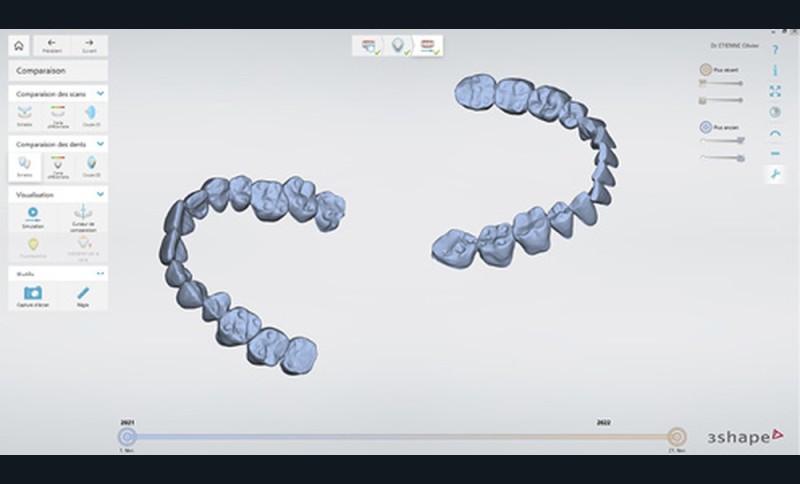Select the screenshot capture camera tool
800x484 pixels.
click(32, 294)
